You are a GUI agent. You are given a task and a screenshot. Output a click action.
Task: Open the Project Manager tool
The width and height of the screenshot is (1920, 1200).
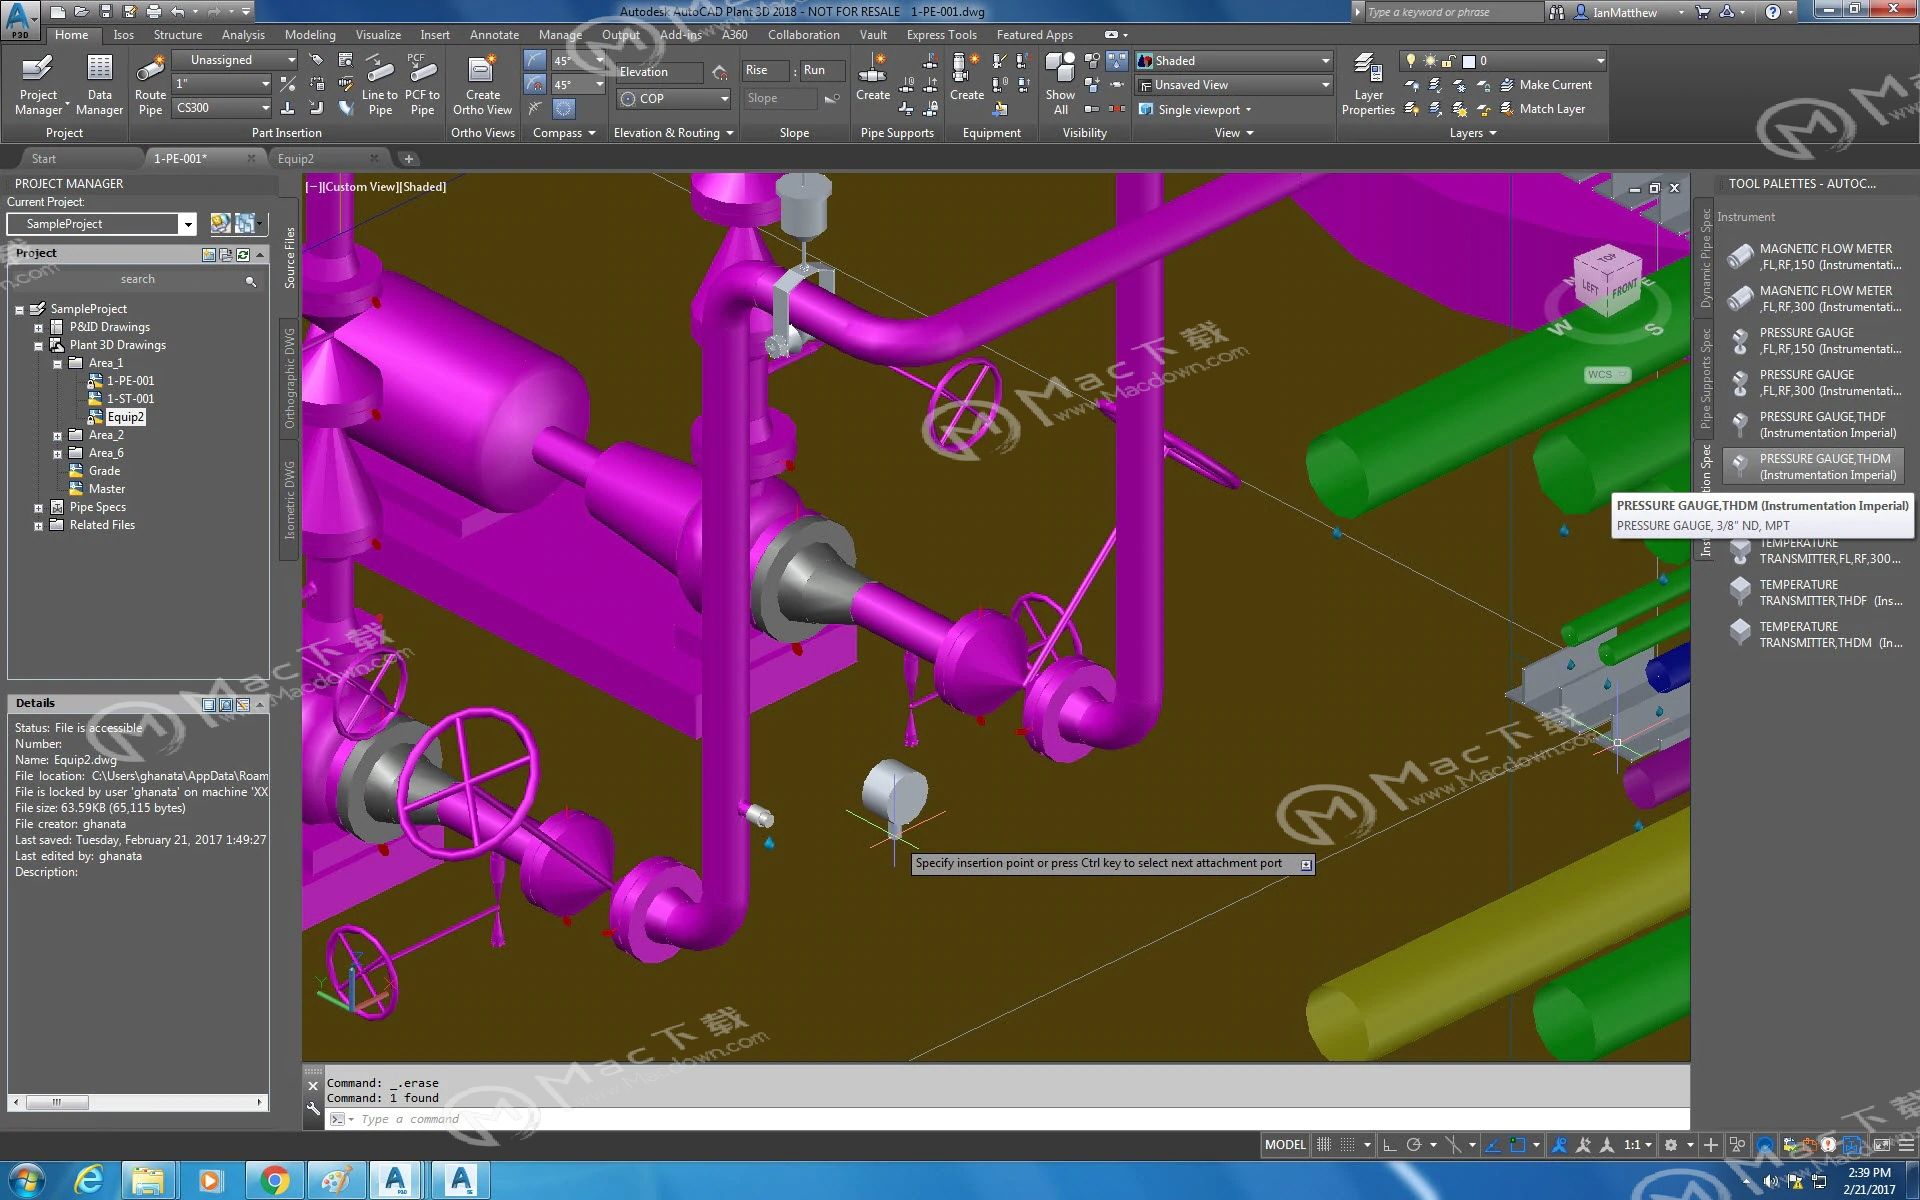(38, 84)
